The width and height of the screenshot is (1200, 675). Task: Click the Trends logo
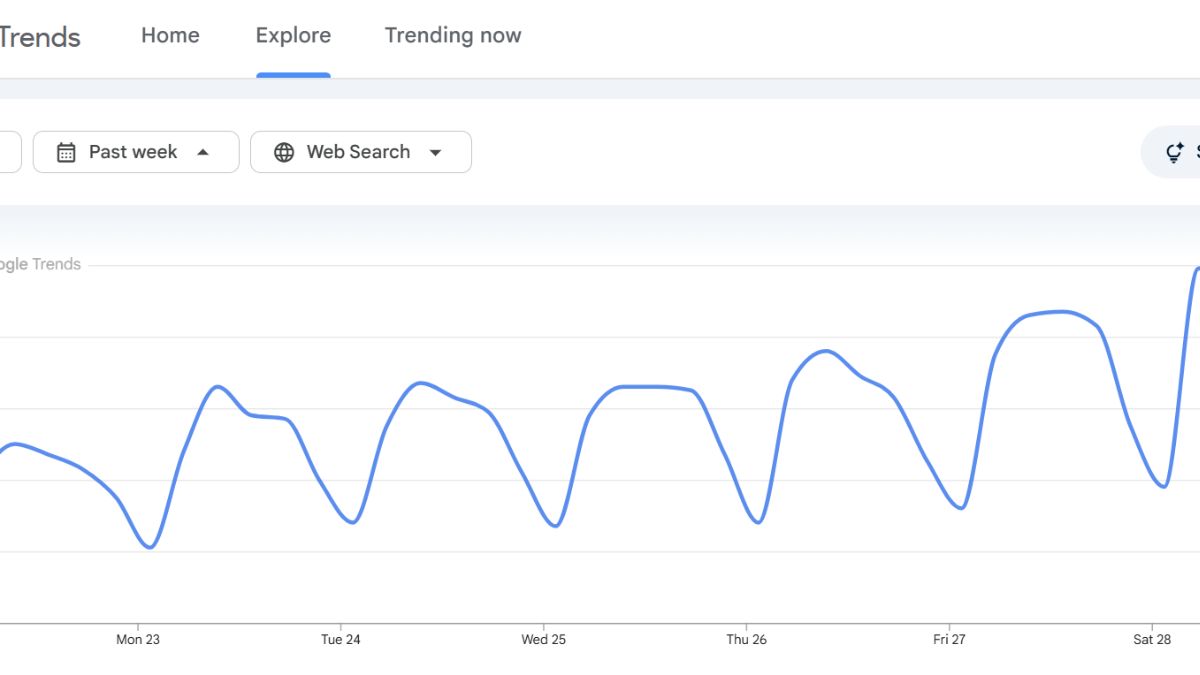pyautogui.click(x=42, y=36)
